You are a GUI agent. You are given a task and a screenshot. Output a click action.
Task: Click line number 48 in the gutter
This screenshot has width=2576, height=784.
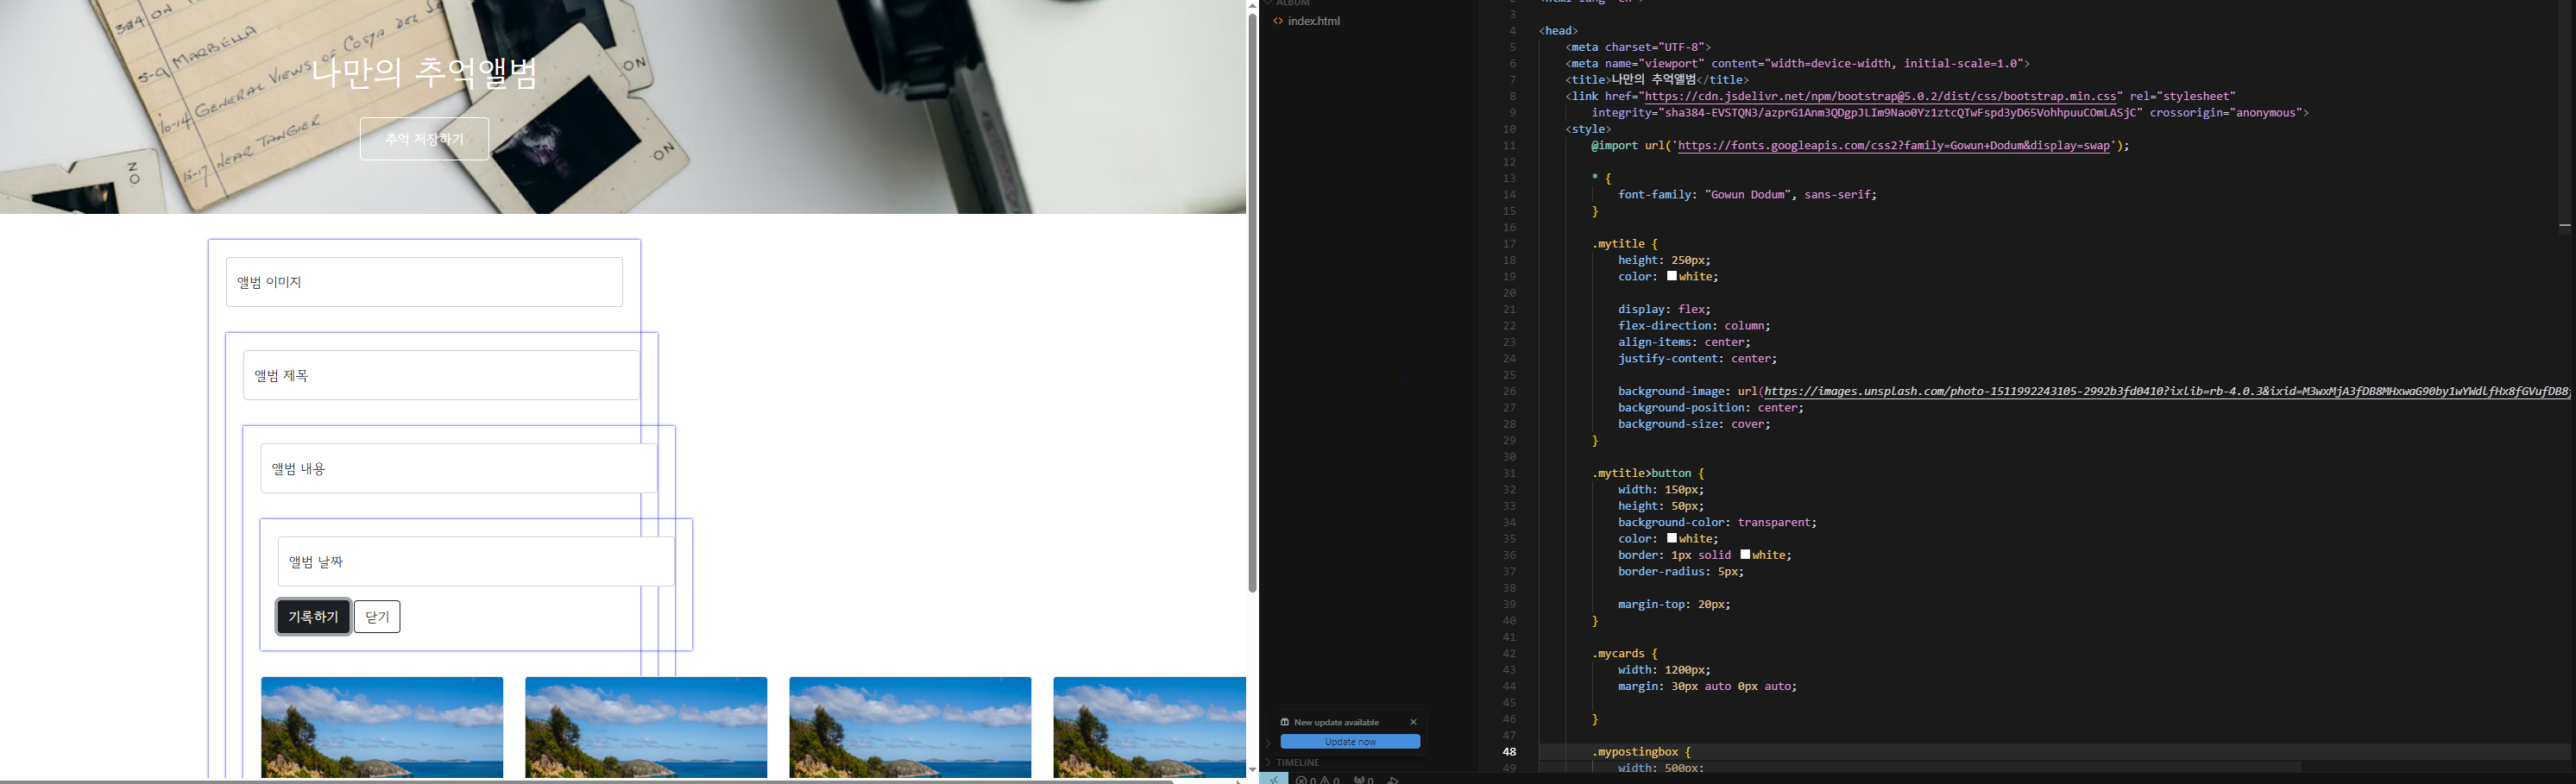1509,752
